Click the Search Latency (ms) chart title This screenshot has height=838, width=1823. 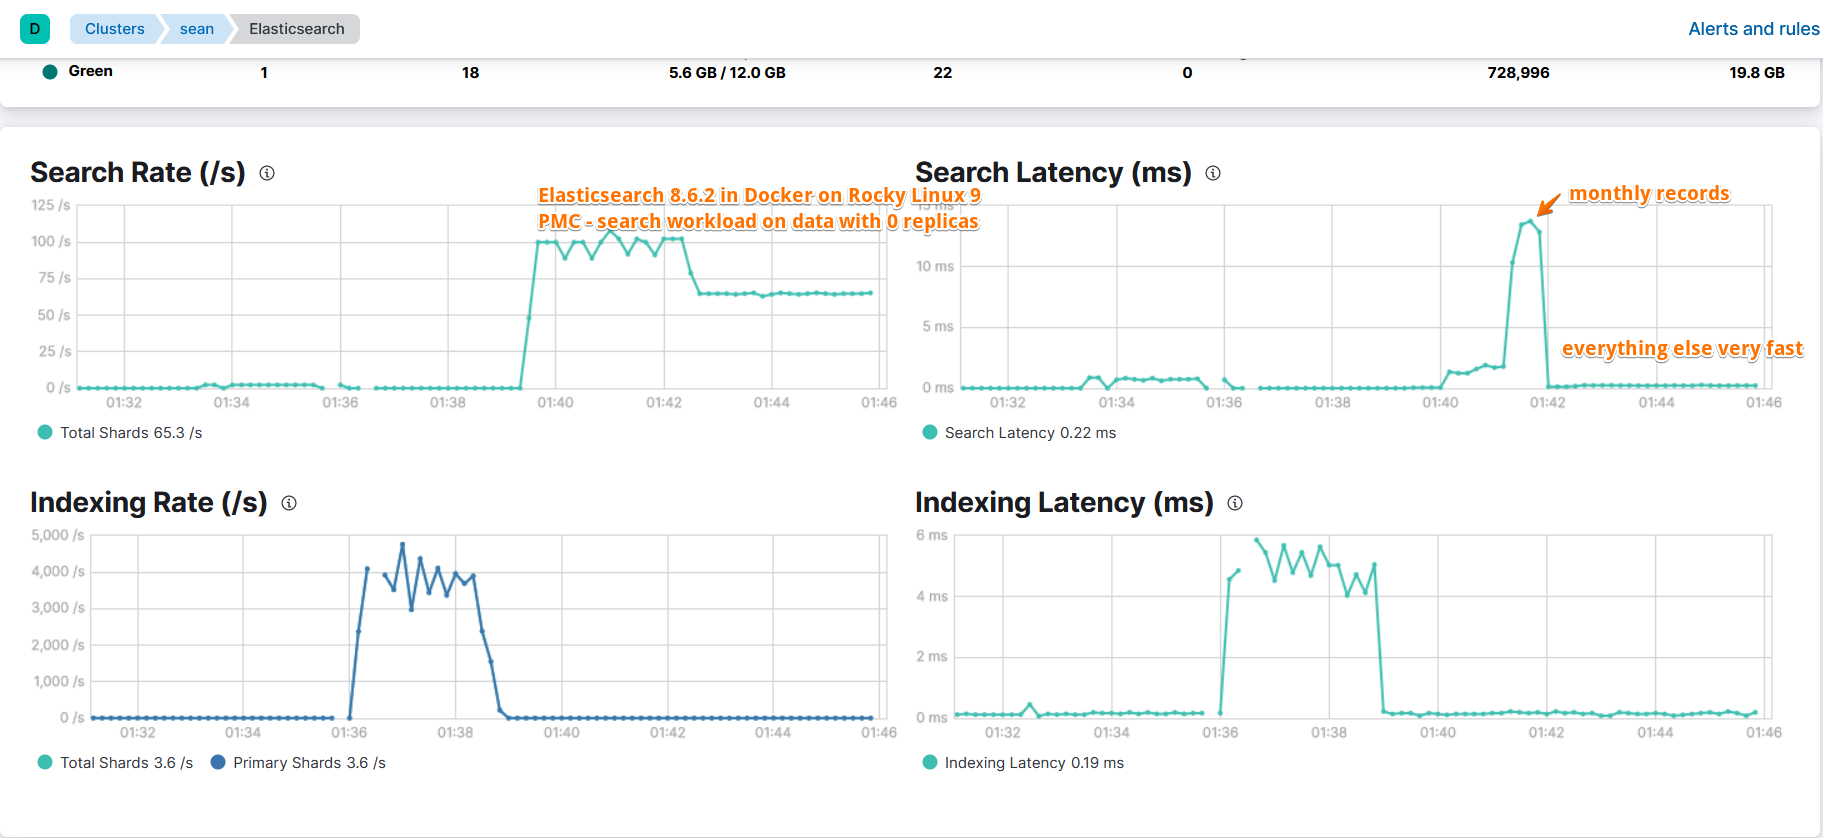pos(1053,173)
